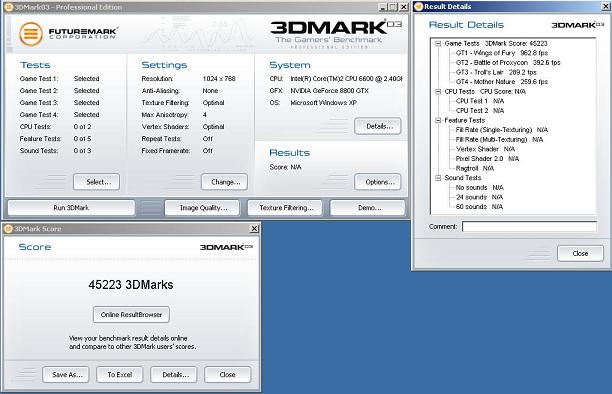
Task: Click Save As... in Score window
Action: 66,374
